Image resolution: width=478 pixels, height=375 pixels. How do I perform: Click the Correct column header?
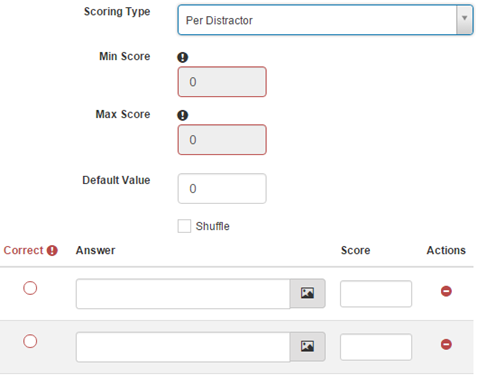(x=23, y=250)
